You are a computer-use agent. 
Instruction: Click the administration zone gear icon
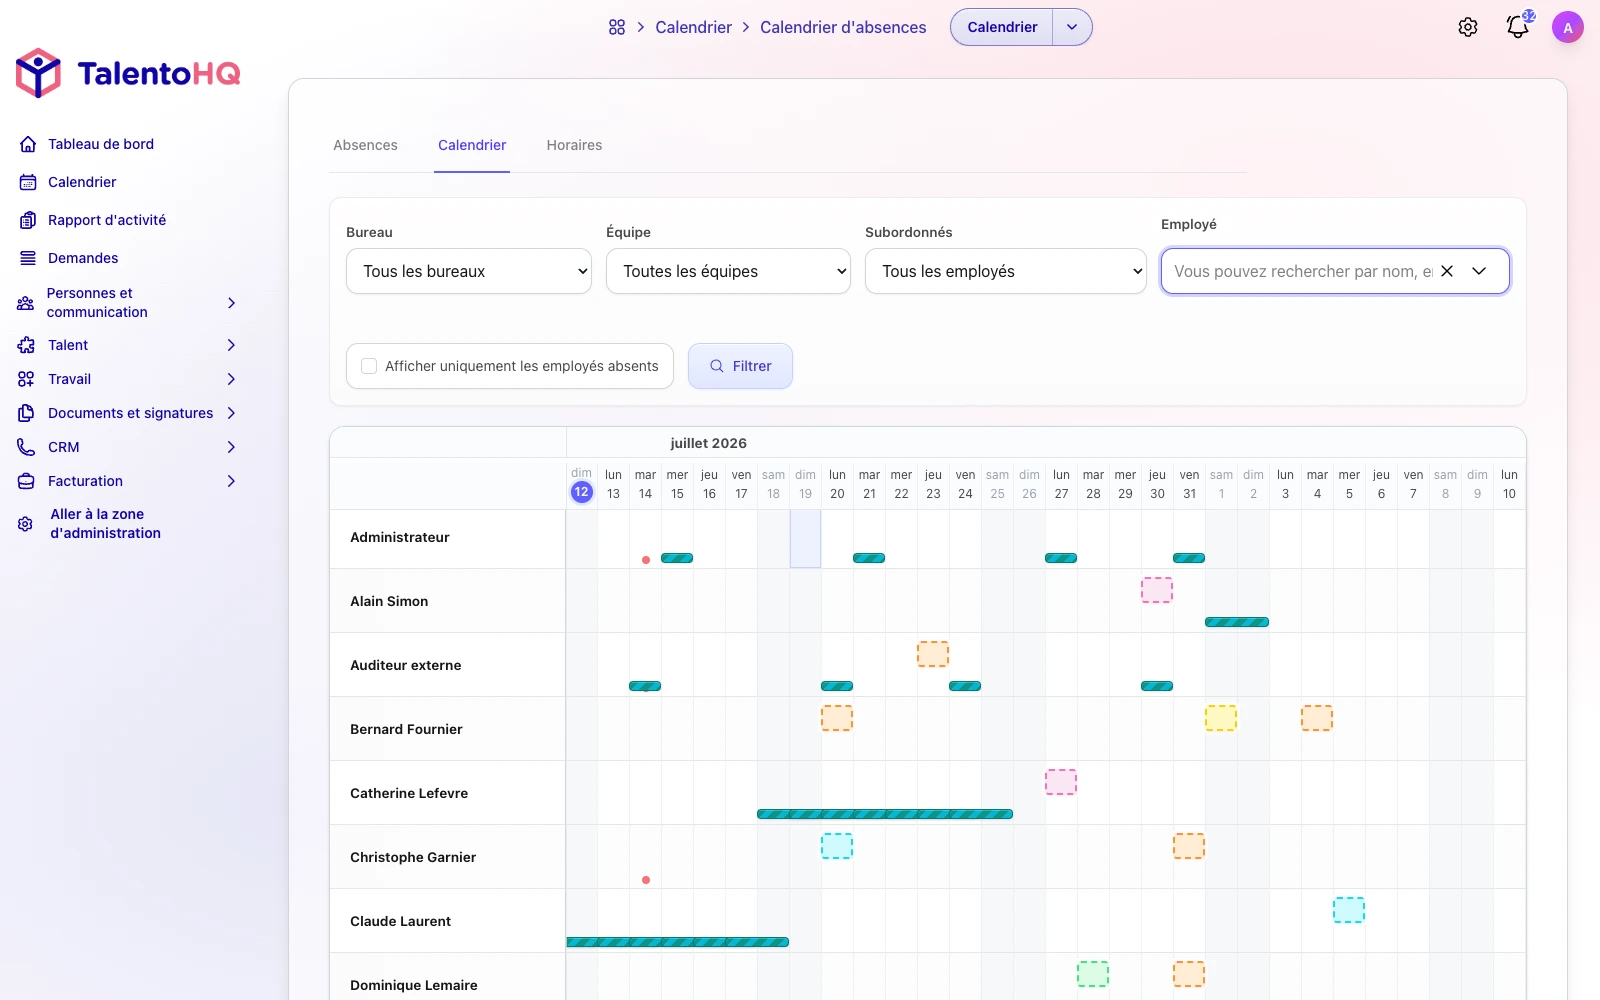pos(26,524)
